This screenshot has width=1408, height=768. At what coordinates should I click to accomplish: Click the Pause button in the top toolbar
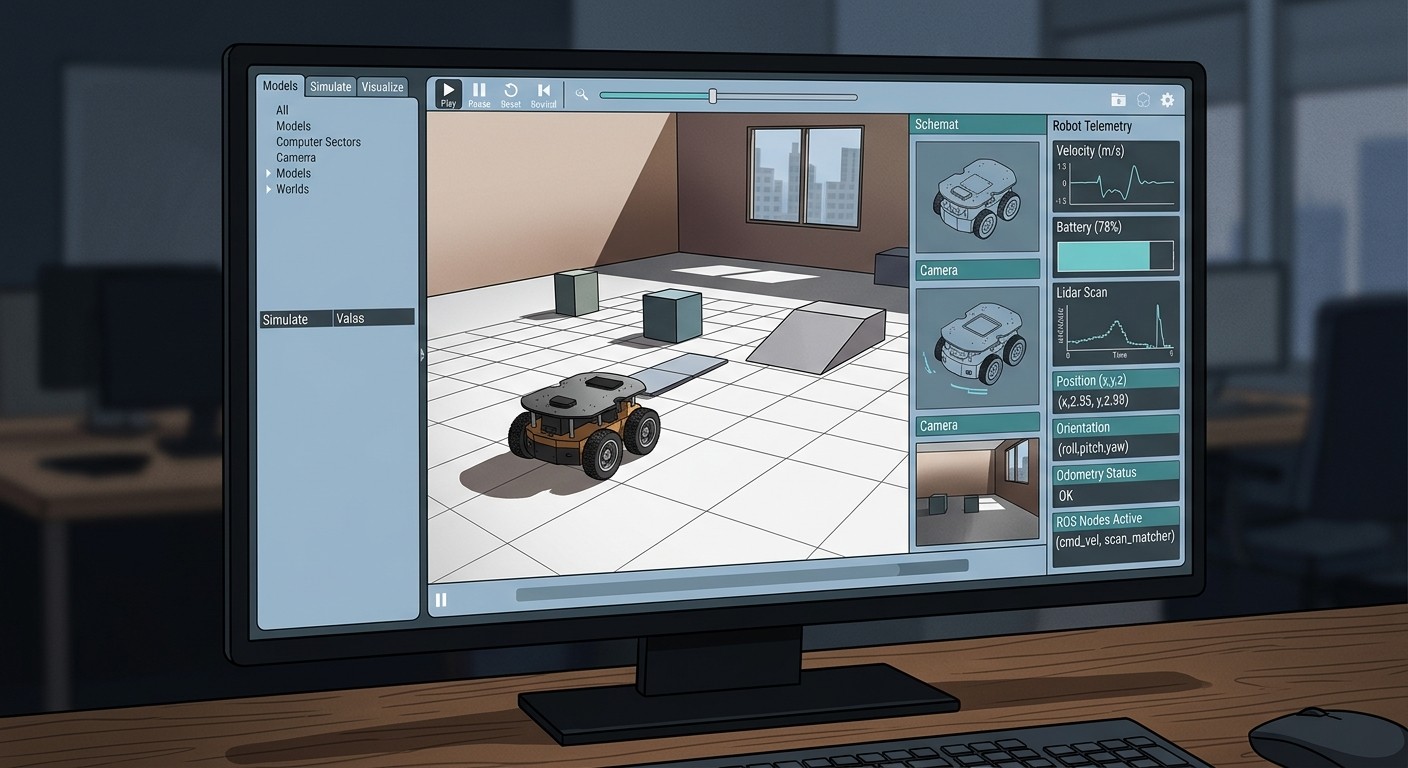point(479,94)
